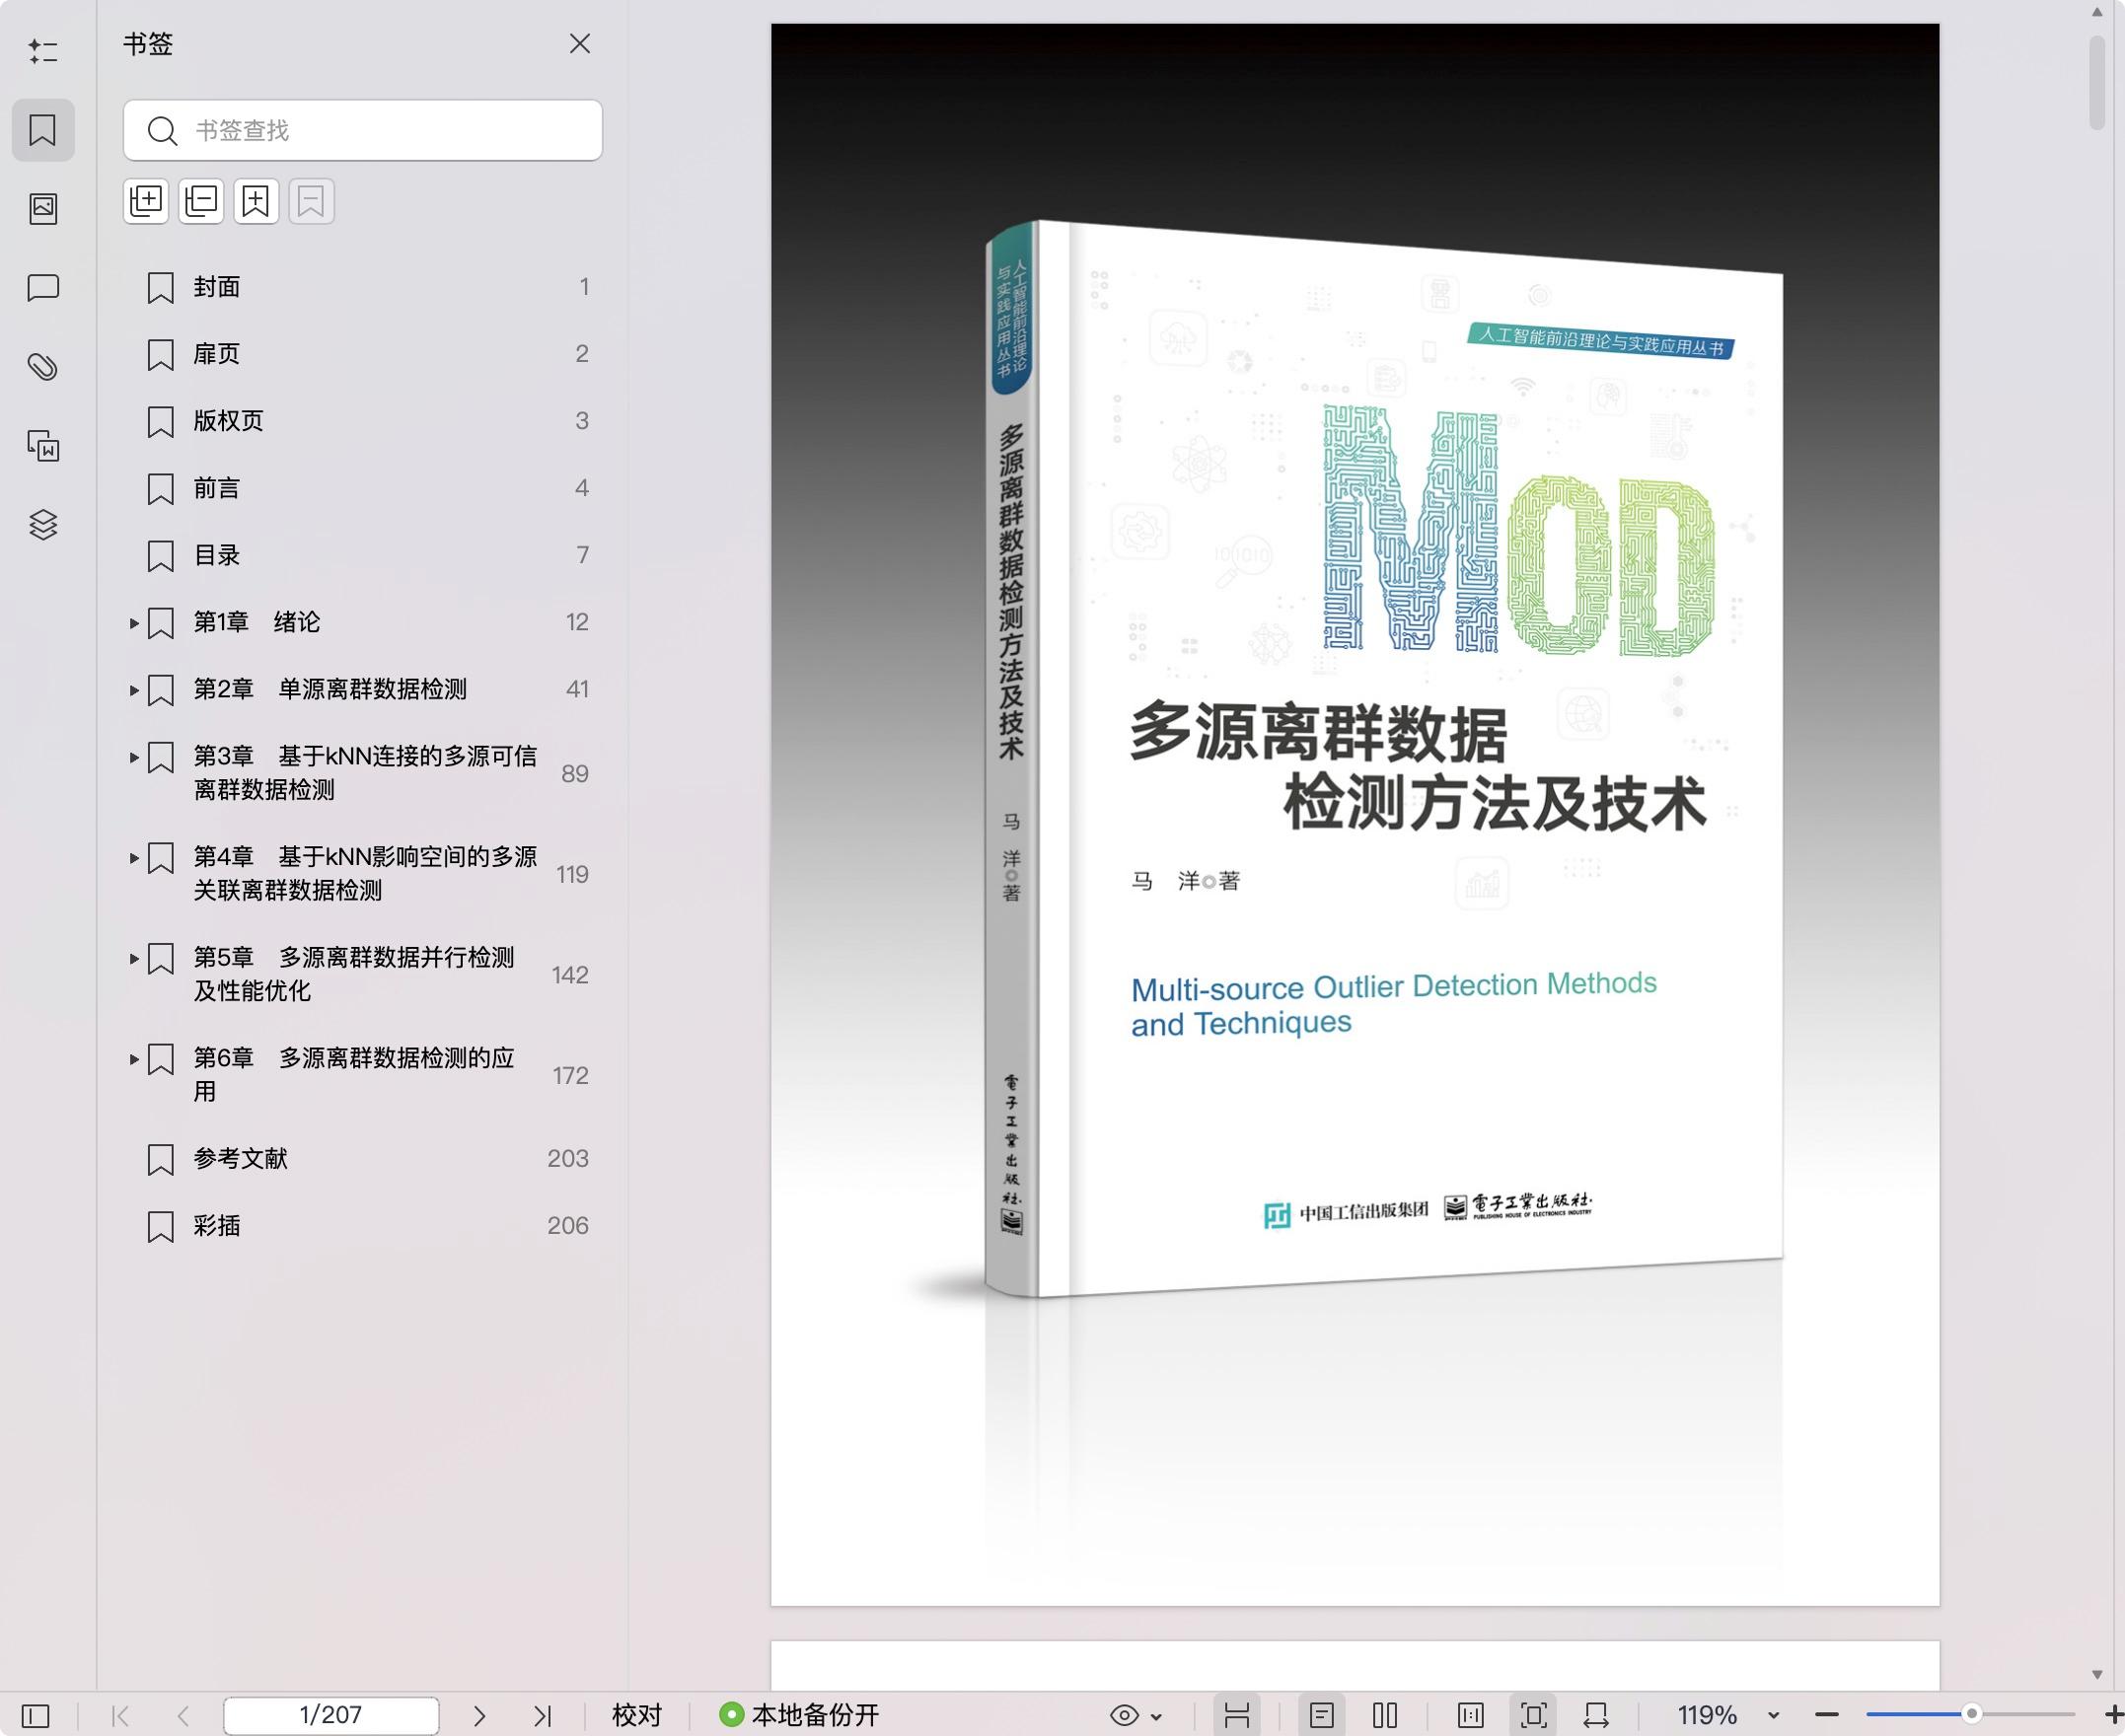This screenshot has width=2125, height=1736.
Task: Click the book cover page image
Action: point(1355,815)
